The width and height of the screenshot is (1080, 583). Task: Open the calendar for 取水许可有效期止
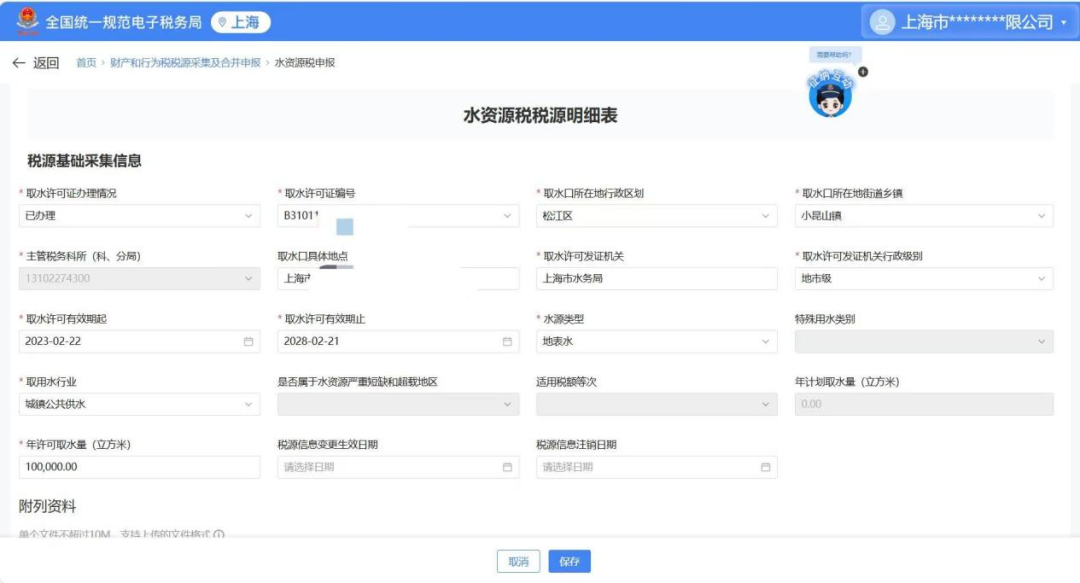(507, 341)
